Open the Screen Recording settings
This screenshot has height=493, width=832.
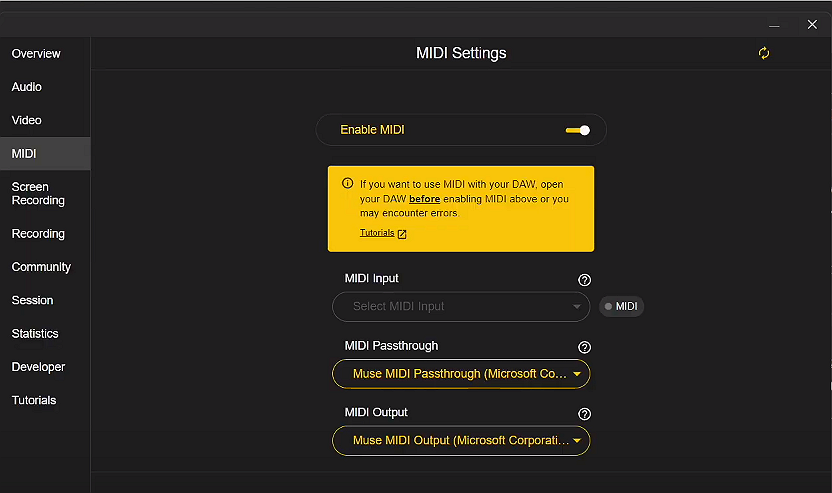[x=38, y=194]
